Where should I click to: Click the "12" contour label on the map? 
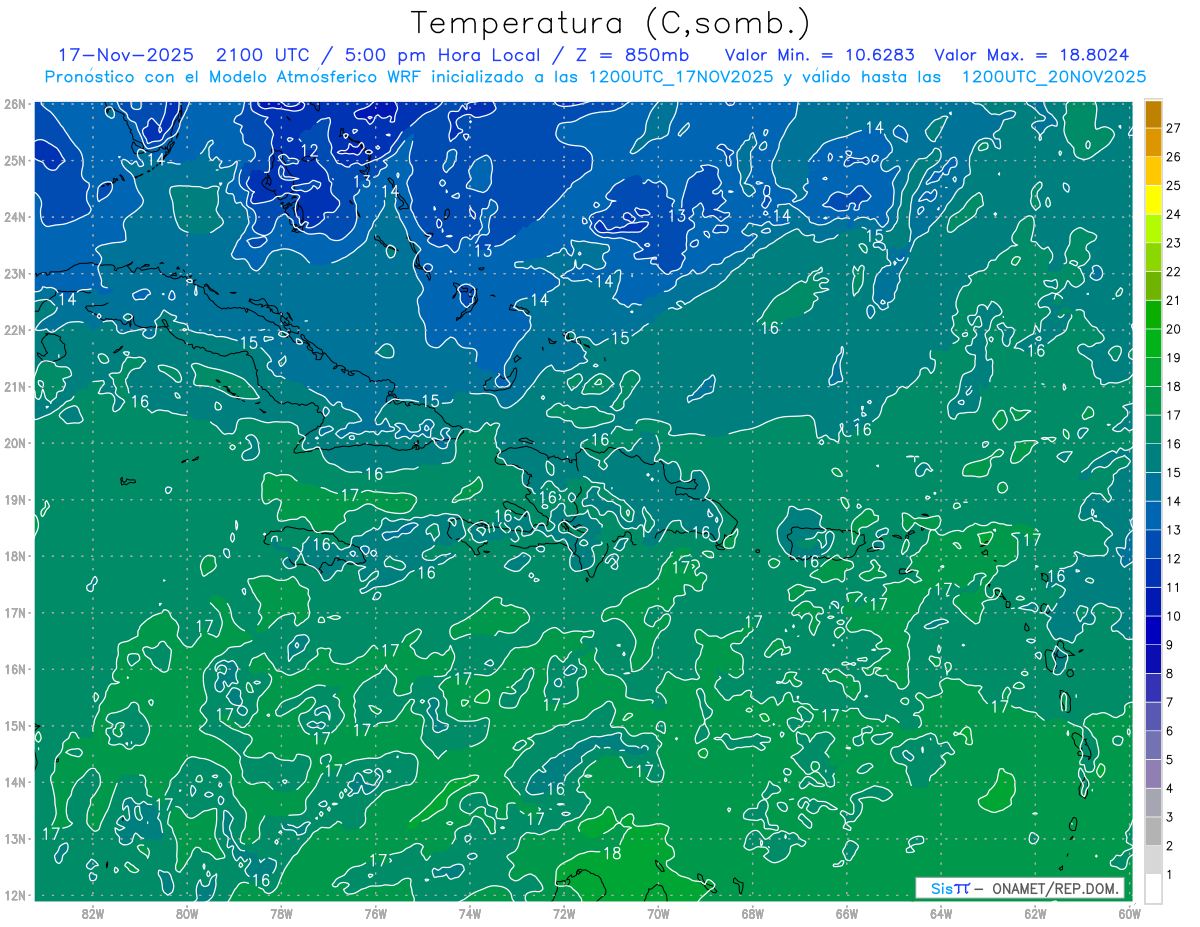click(x=310, y=151)
